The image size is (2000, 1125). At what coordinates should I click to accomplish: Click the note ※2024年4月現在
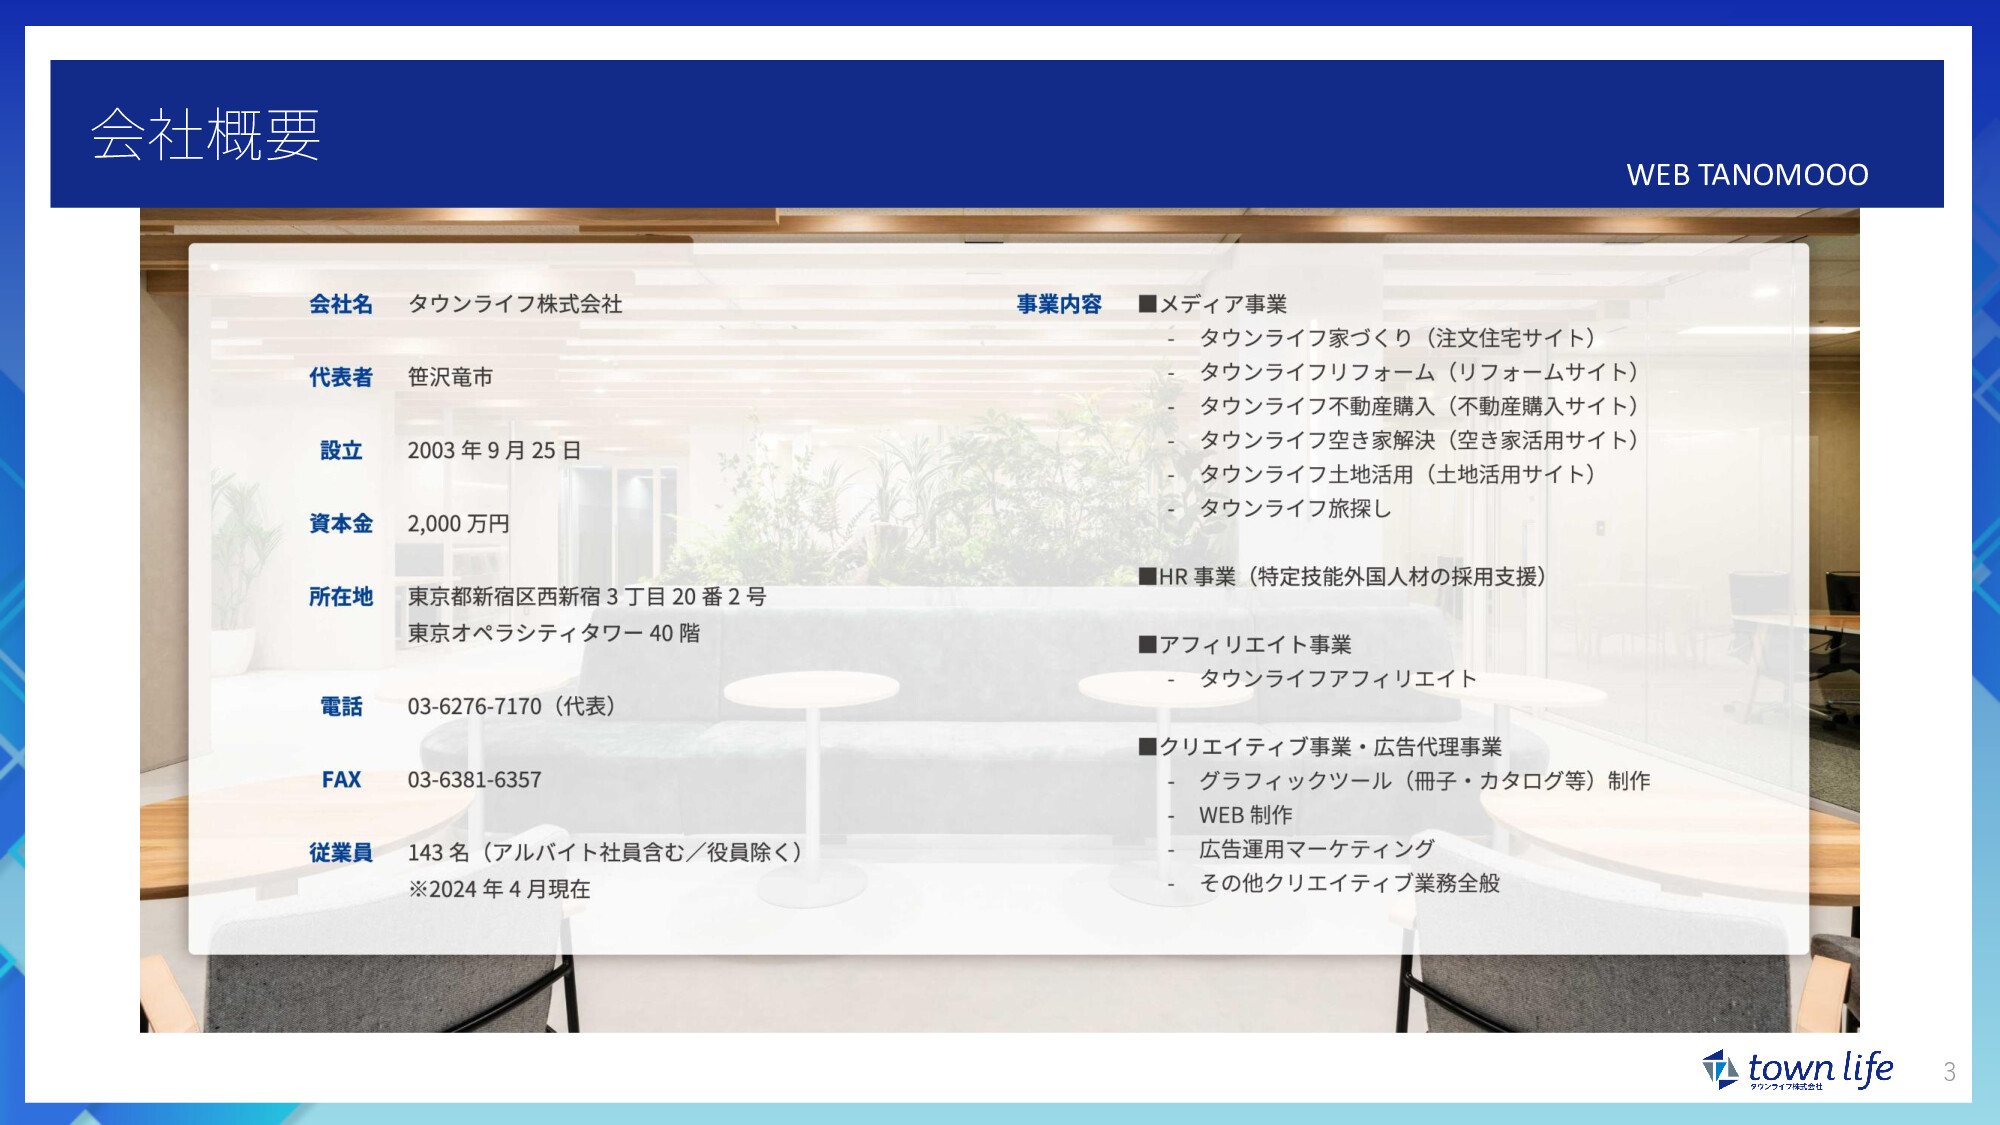pos(499,889)
